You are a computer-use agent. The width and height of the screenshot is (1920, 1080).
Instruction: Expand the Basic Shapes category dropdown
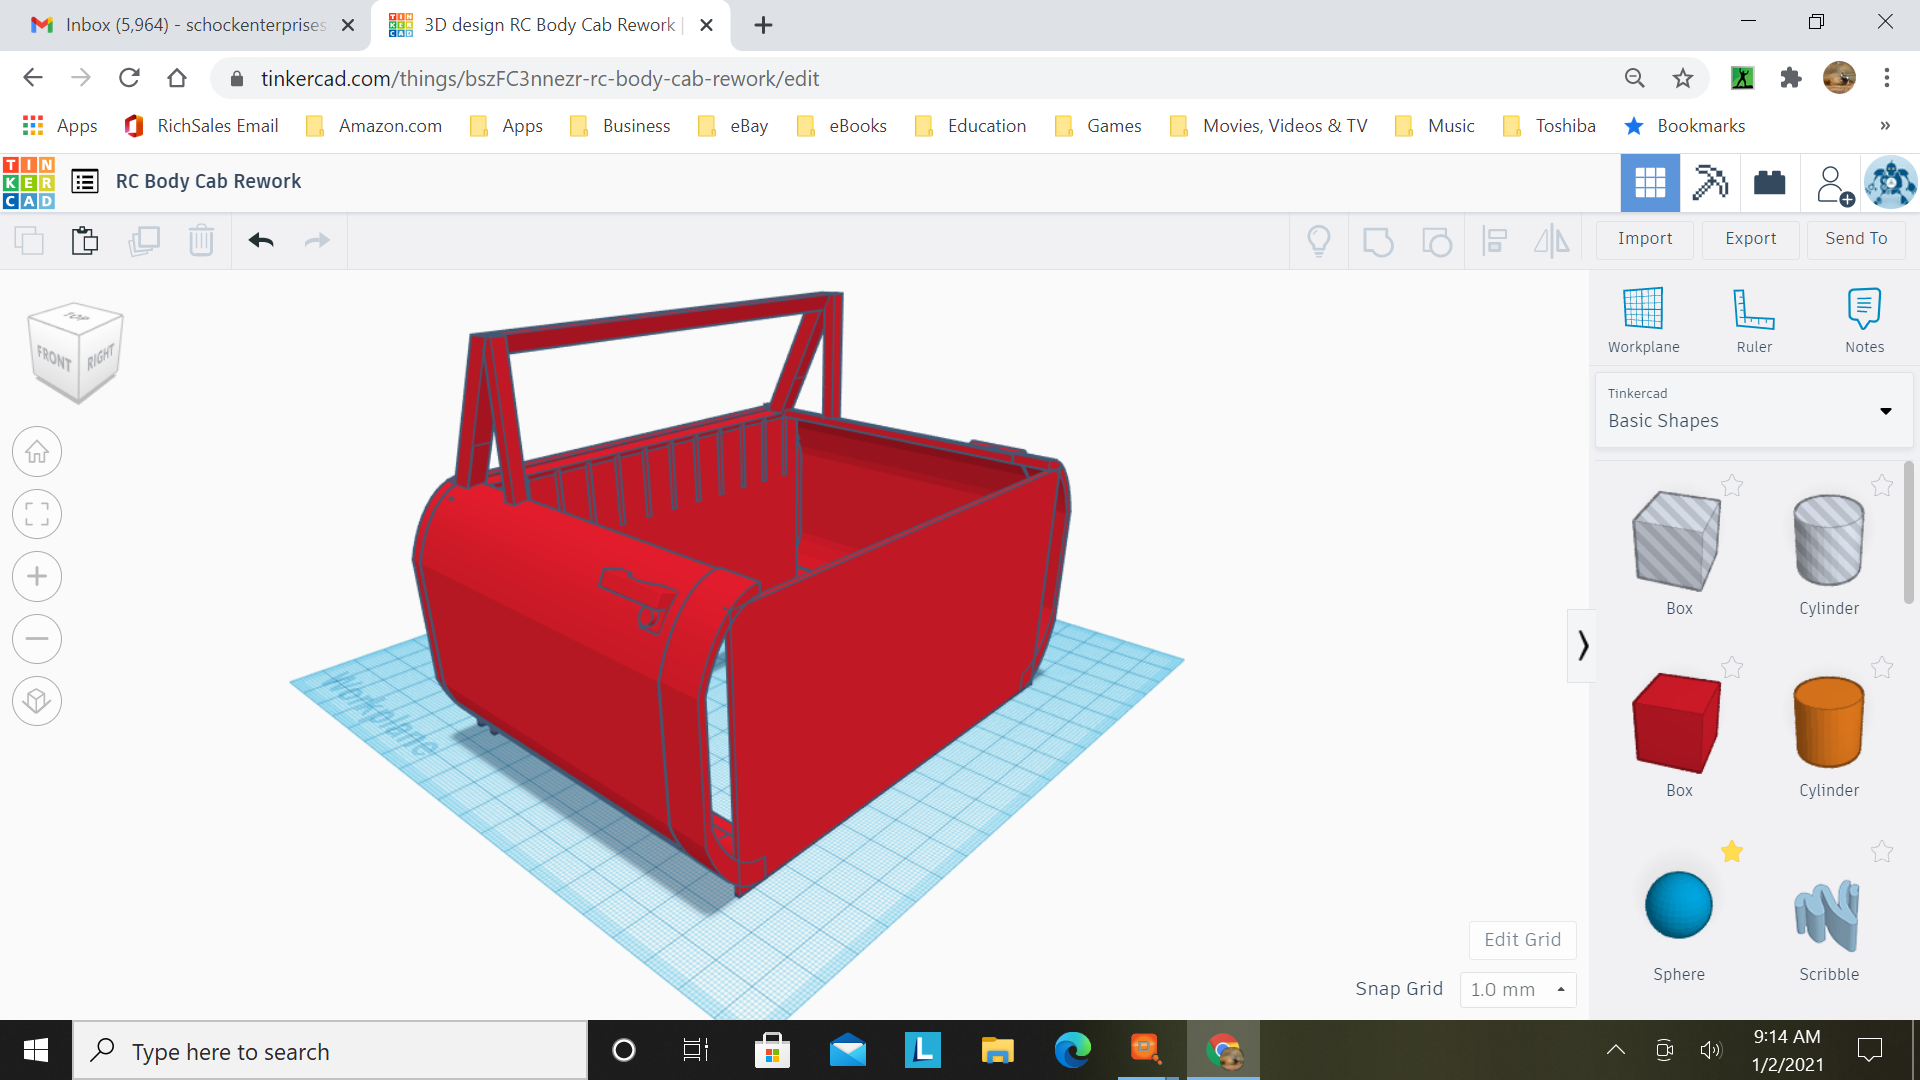(1754, 410)
